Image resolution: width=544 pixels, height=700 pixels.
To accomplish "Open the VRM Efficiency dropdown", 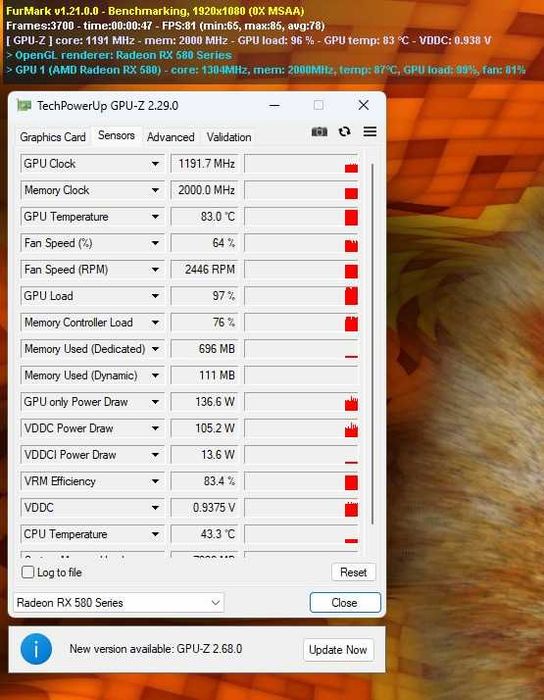I will coord(155,481).
